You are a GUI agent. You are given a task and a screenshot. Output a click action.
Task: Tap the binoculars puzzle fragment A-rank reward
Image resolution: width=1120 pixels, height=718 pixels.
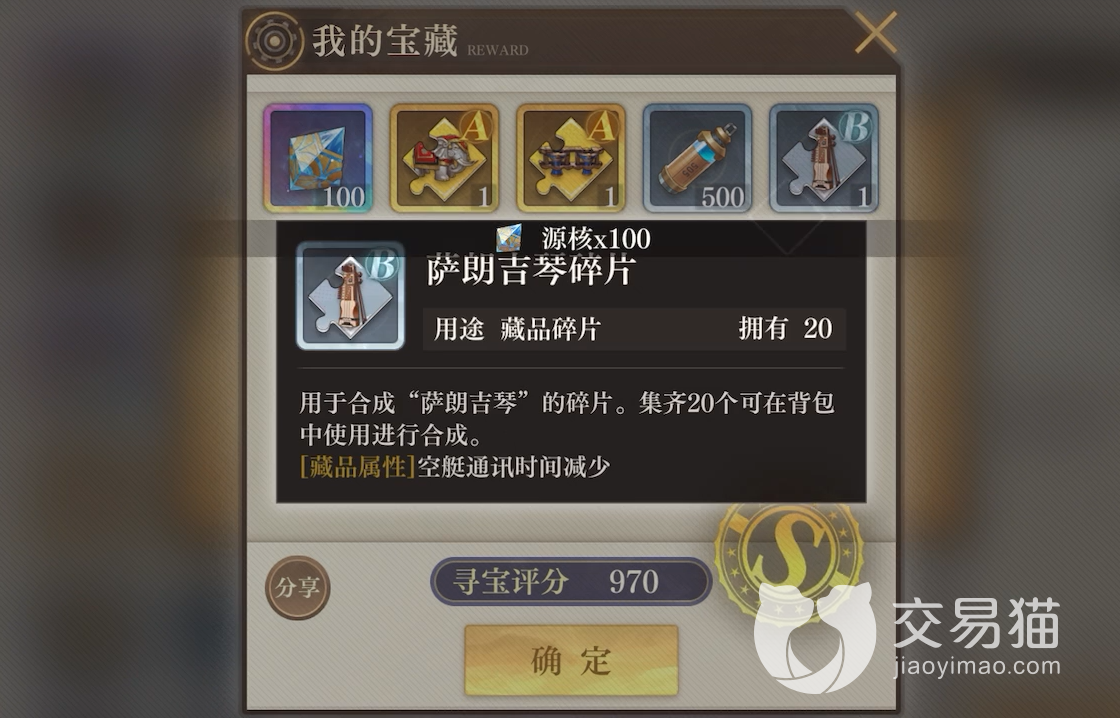click(571, 158)
